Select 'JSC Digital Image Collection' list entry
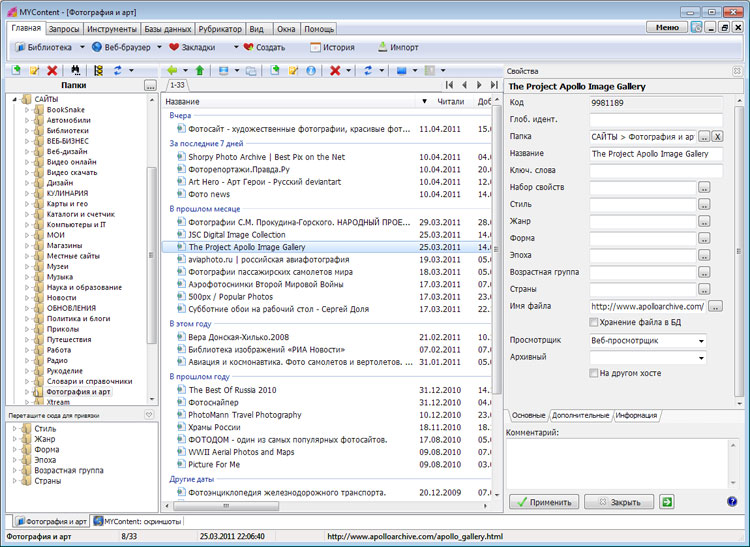The width and height of the screenshot is (750, 547). click(x=237, y=234)
